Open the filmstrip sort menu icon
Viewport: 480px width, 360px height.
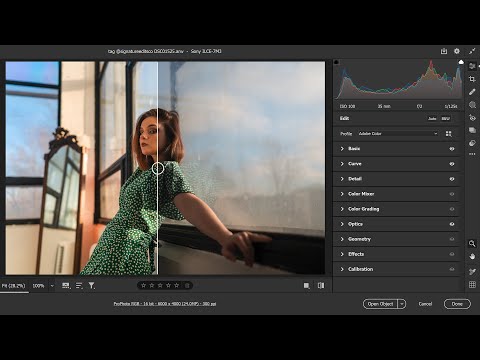[x=79, y=286]
